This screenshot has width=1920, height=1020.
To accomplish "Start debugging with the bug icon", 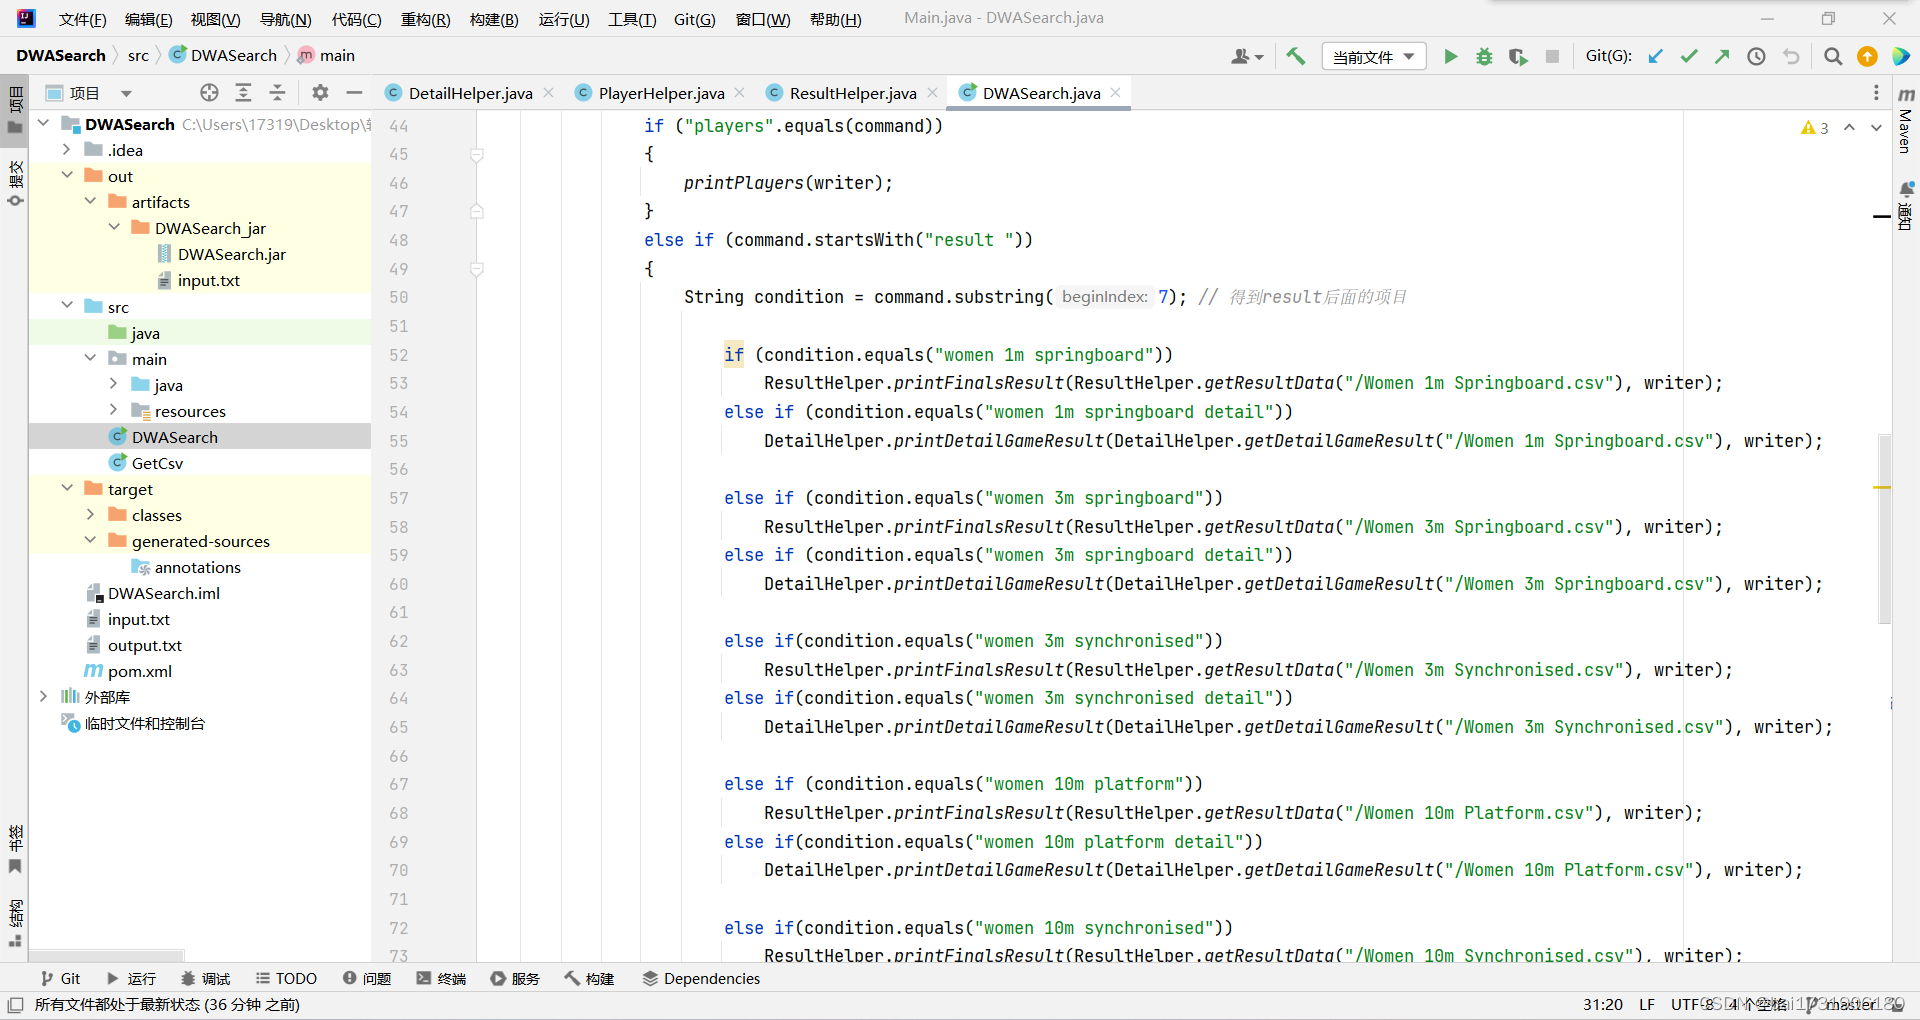I will [x=1484, y=57].
